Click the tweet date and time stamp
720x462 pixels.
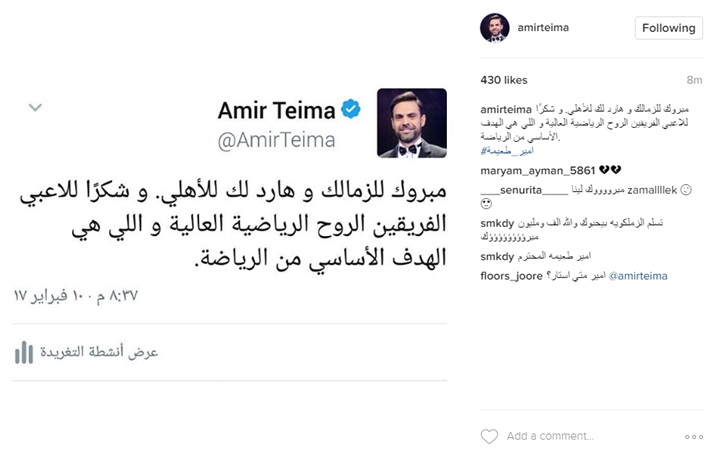76,295
